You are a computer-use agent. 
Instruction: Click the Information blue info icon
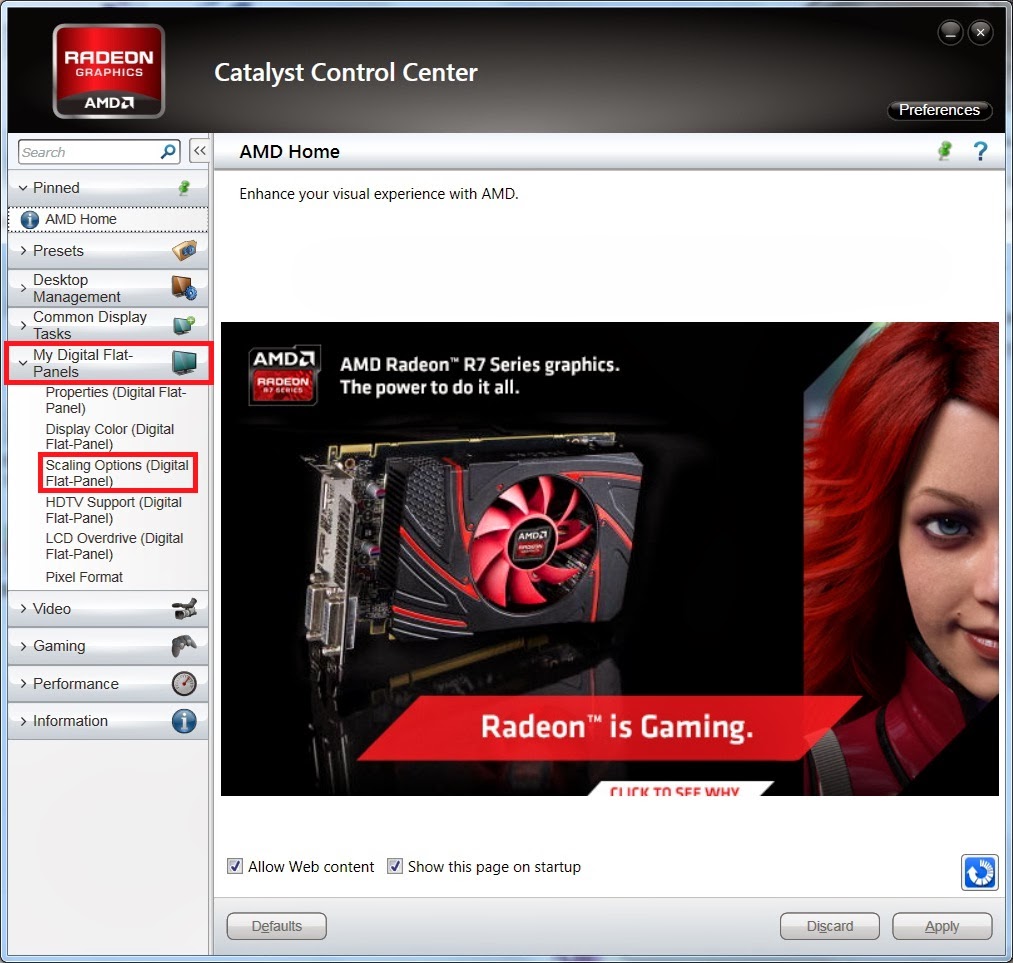pyautogui.click(x=184, y=721)
